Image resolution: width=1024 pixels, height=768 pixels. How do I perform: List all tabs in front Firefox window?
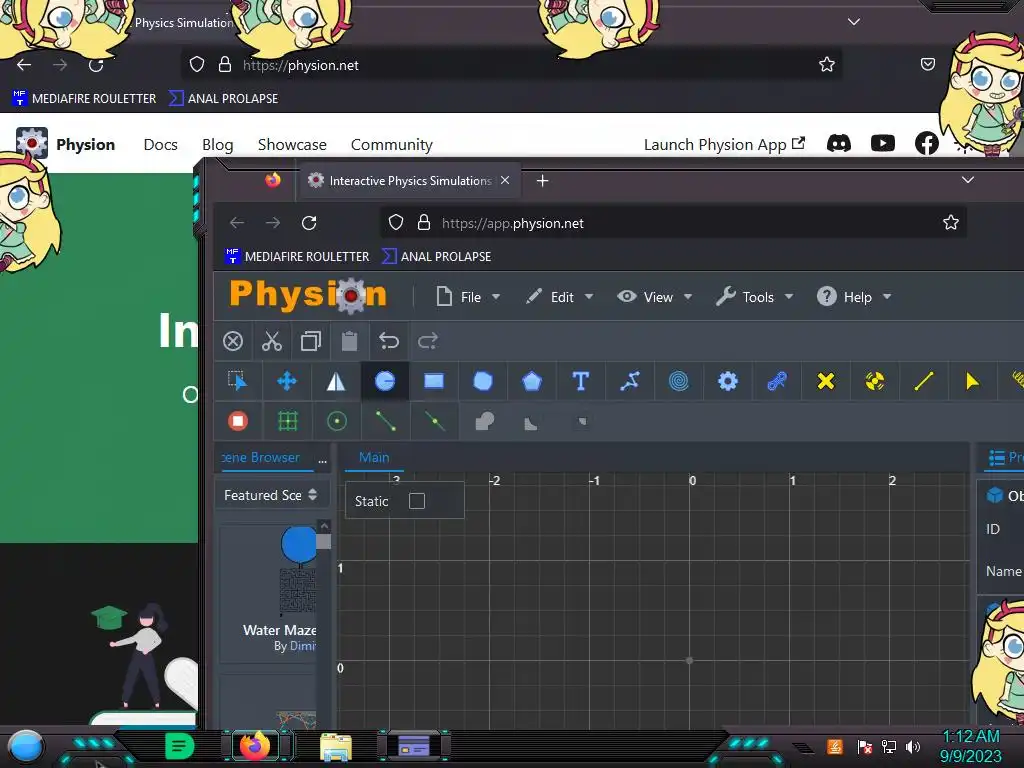point(968,180)
